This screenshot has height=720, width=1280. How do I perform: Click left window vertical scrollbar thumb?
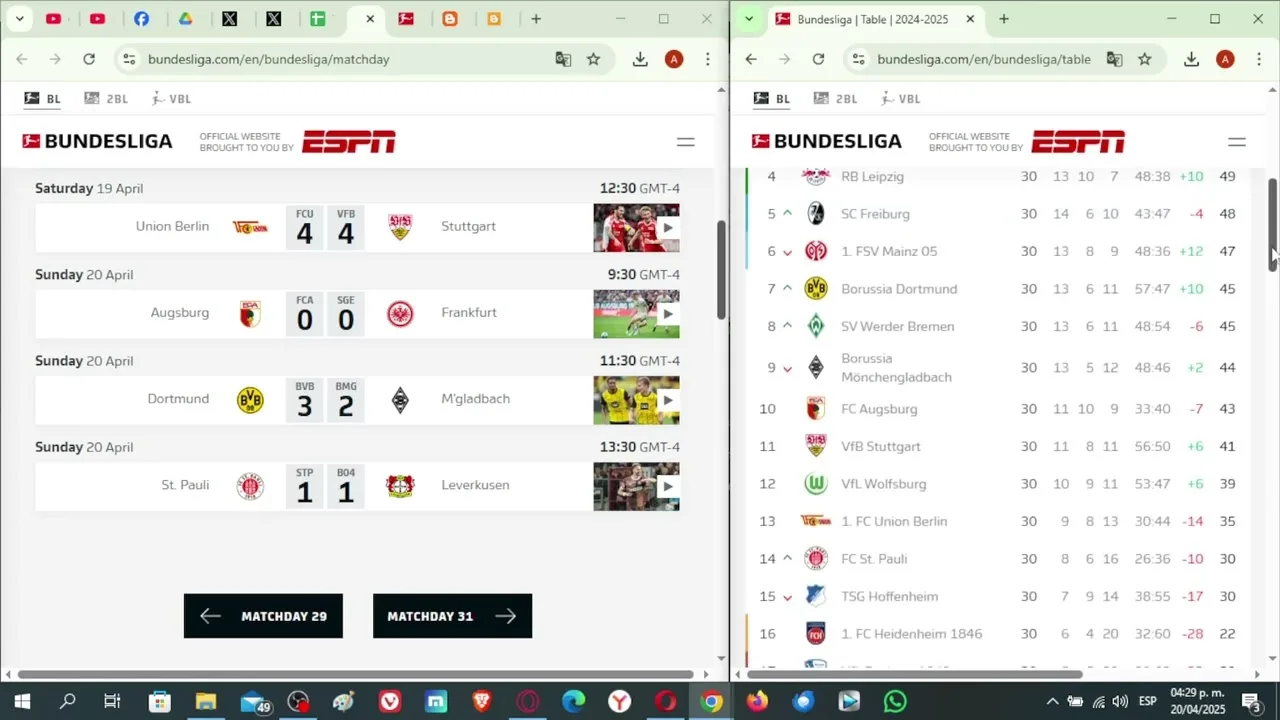click(721, 270)
